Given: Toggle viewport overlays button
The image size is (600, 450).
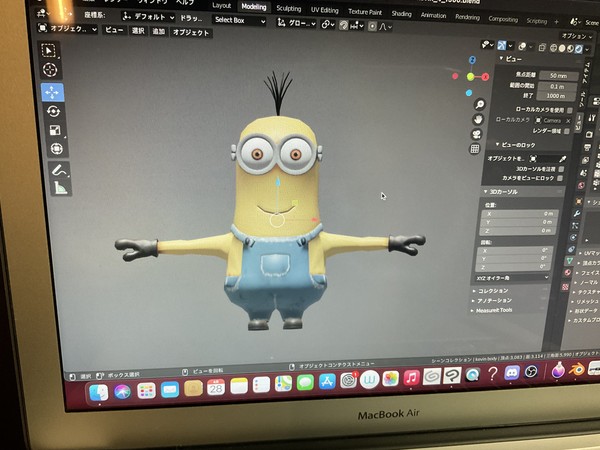Looking at the screenshot, I should (x=522, y=47).
